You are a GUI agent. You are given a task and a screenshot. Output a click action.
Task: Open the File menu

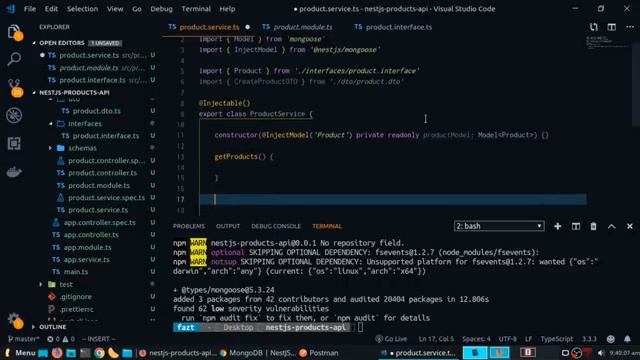[30, 9]
